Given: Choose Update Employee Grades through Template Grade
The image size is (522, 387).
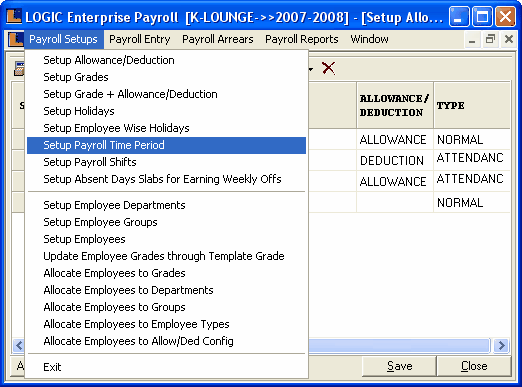Looking at the screenshot, I should point(166,256).
